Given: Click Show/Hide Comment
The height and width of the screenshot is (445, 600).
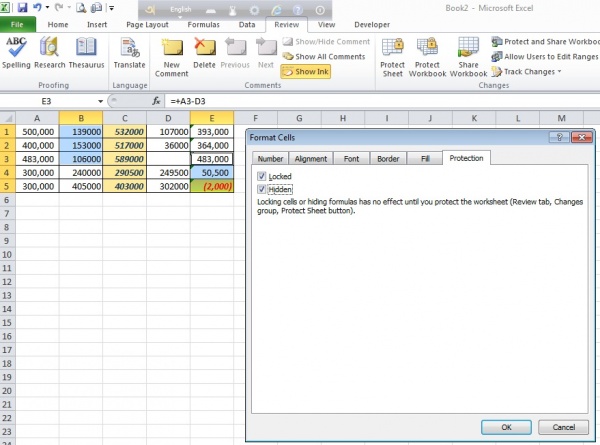Looking at the screenshot, I should tap(326, 41).
